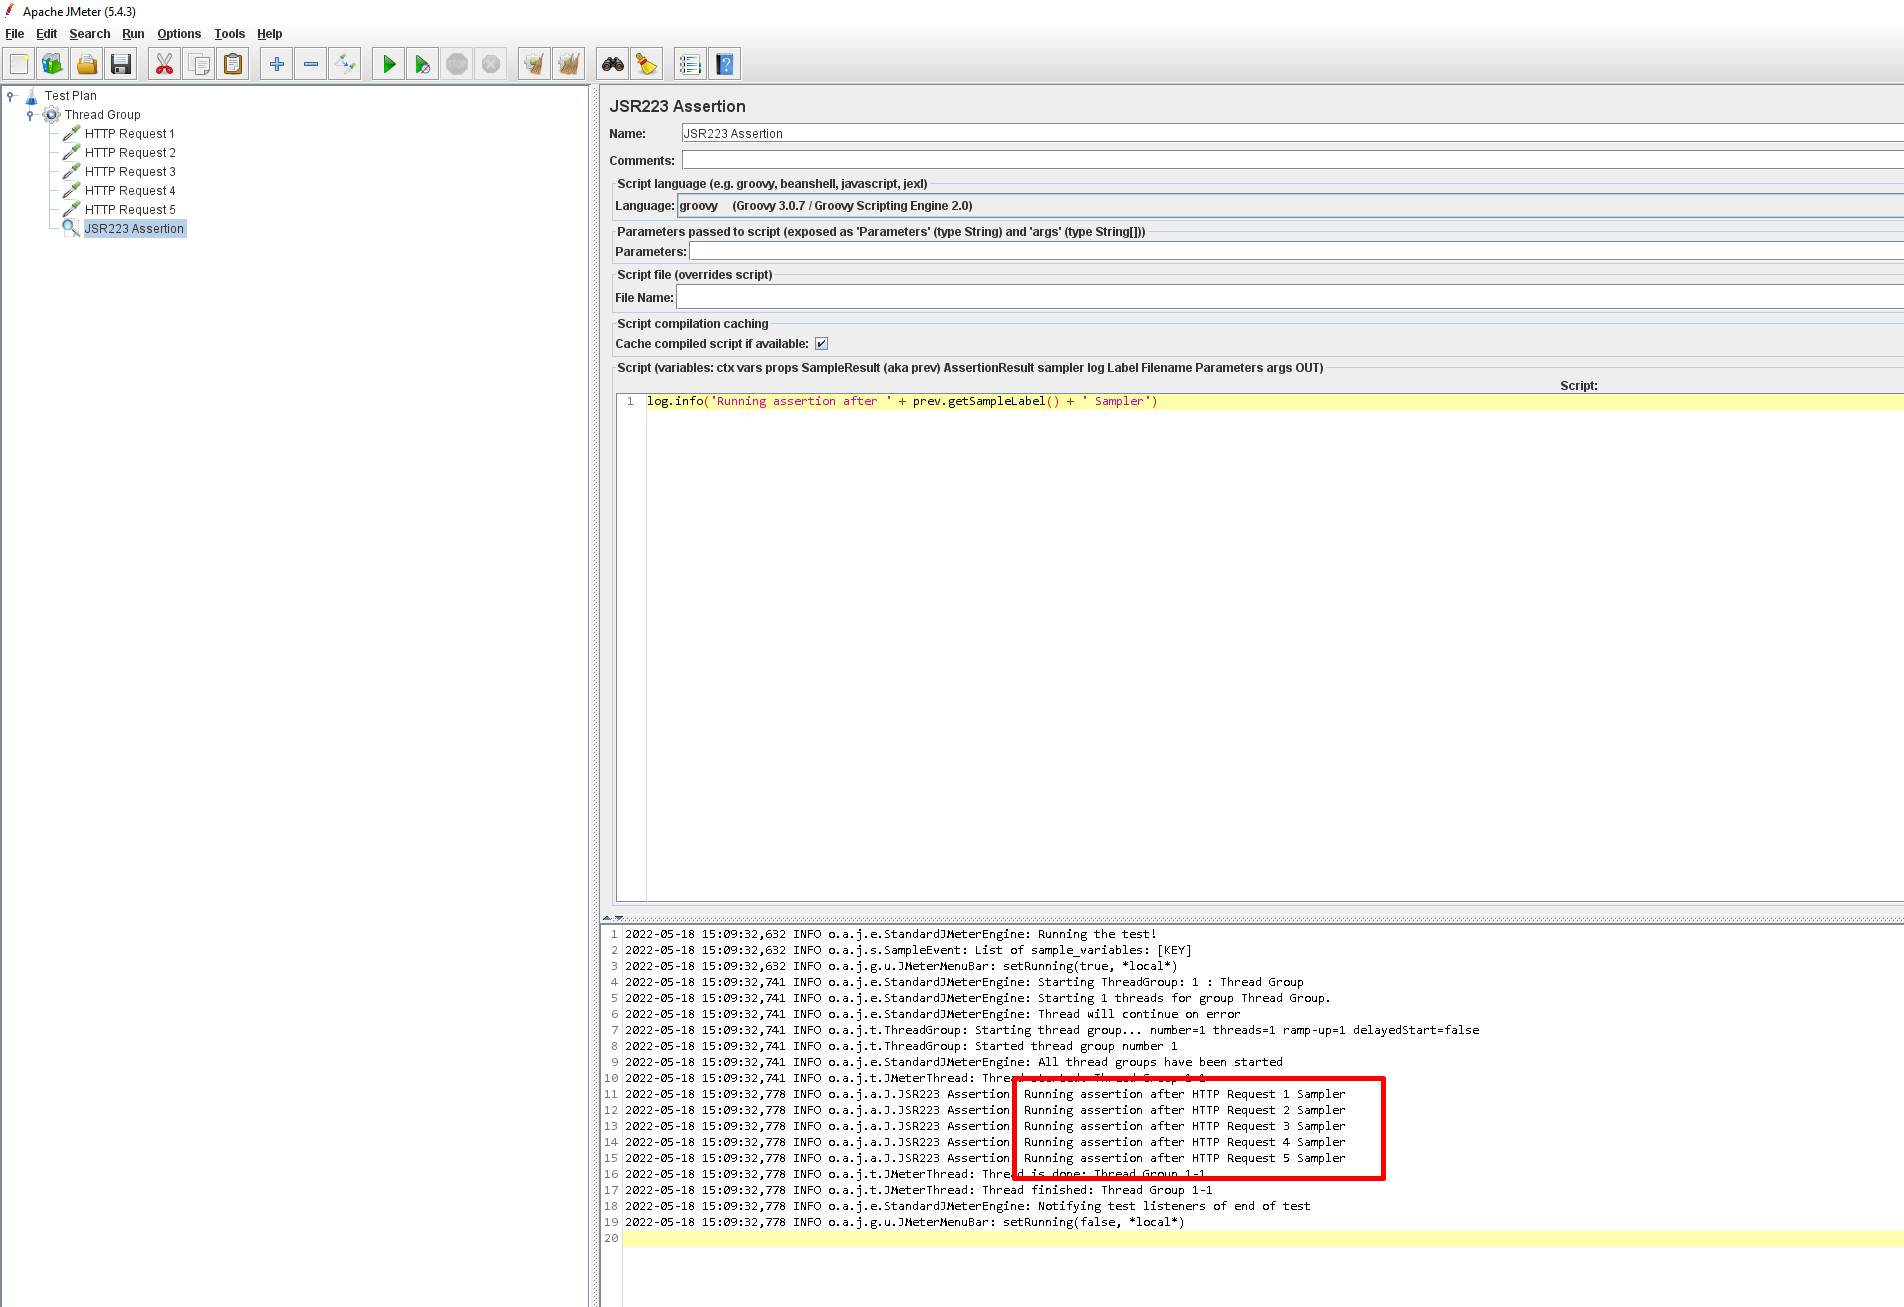Select Thread Group in the tree
This screenshot has width=1904, height=1307.
click(103, 115)
